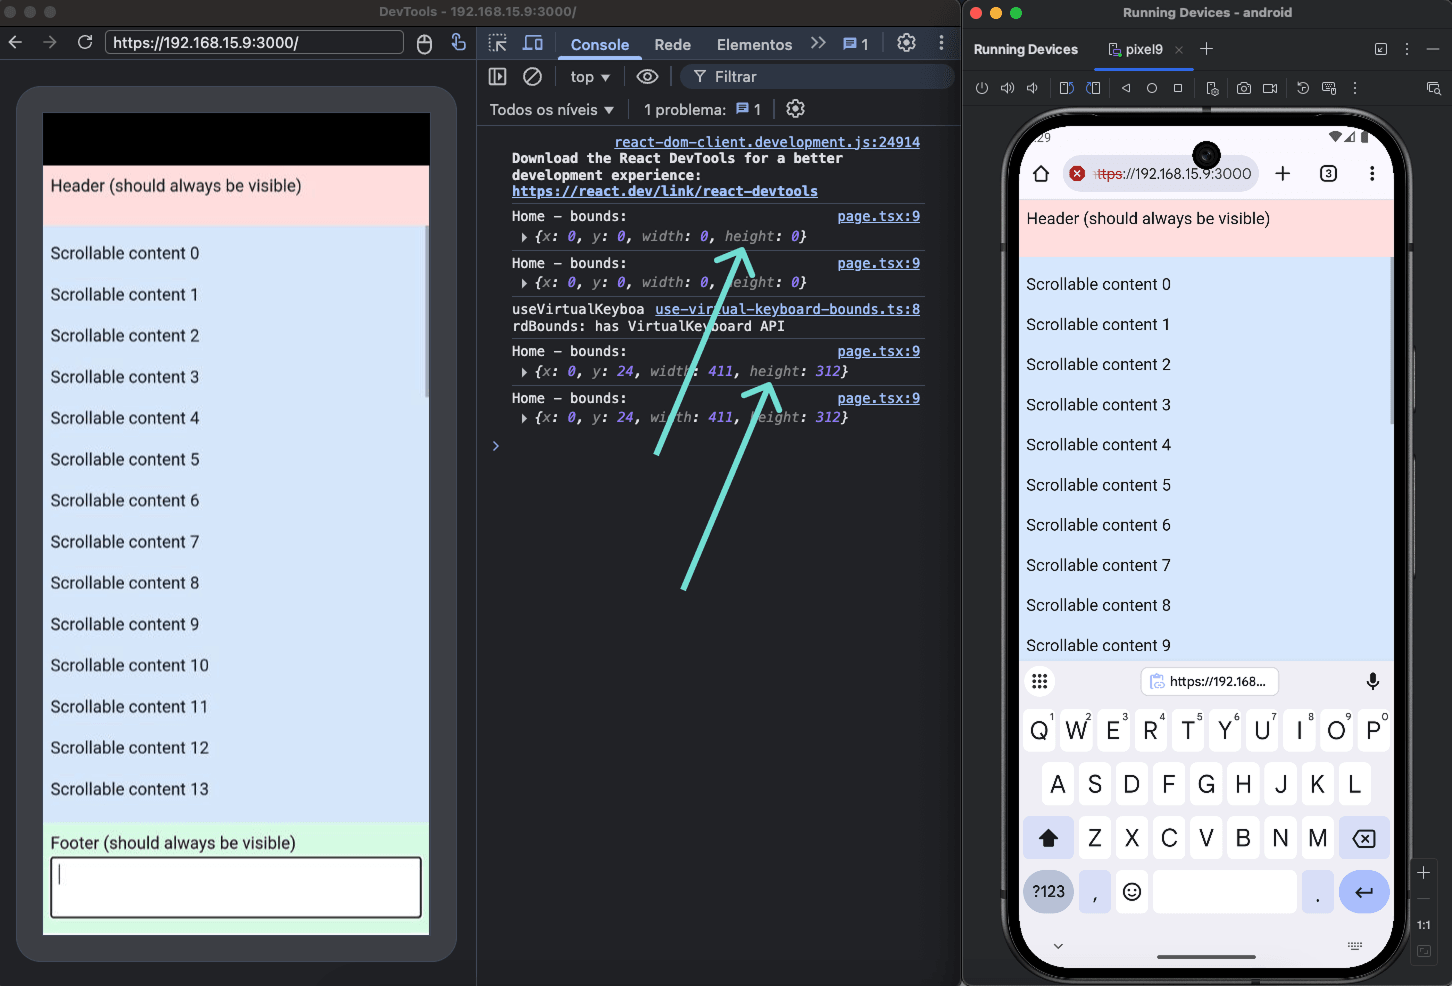1452x986 pixels.
Task: Open console settings gear icon
Action: pos(795,109)
